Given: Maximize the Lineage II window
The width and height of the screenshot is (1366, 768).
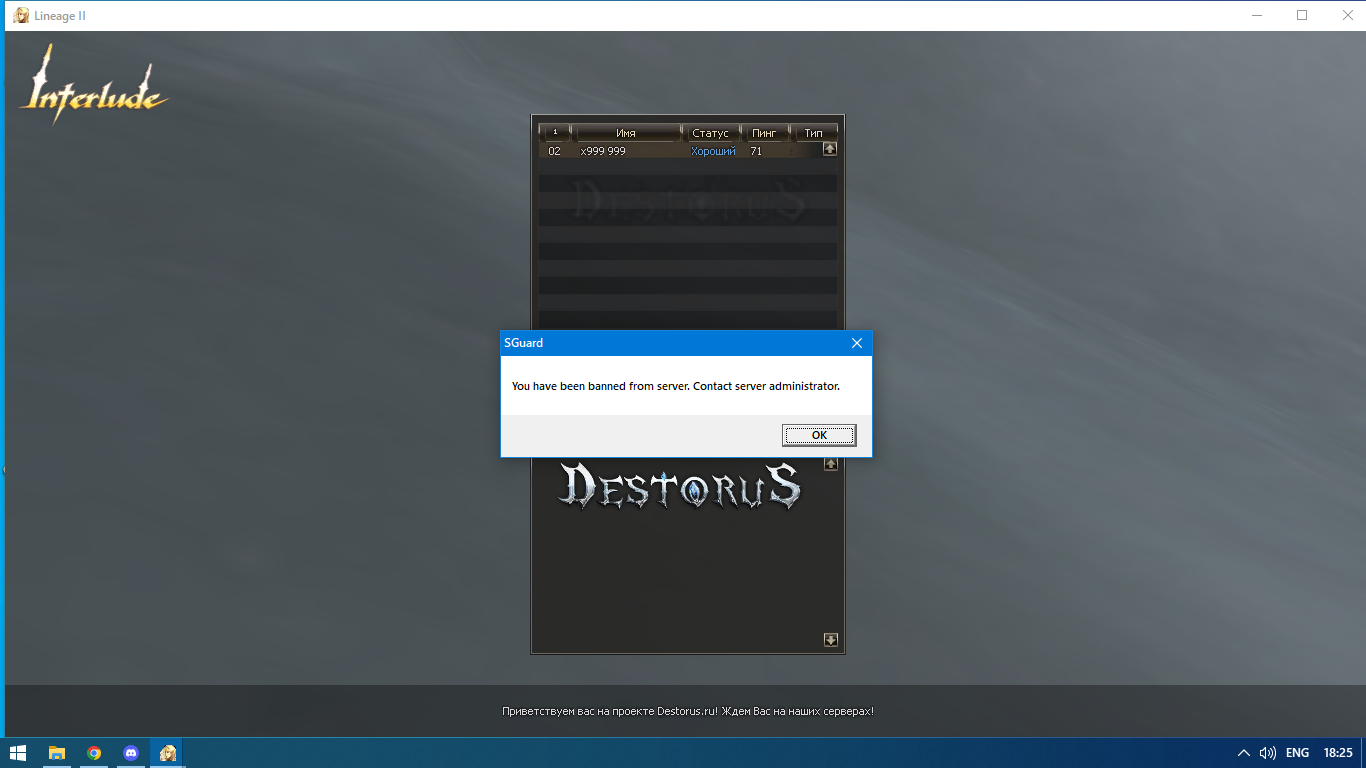Looking at the screenshot, I should tap(1302, 15).
